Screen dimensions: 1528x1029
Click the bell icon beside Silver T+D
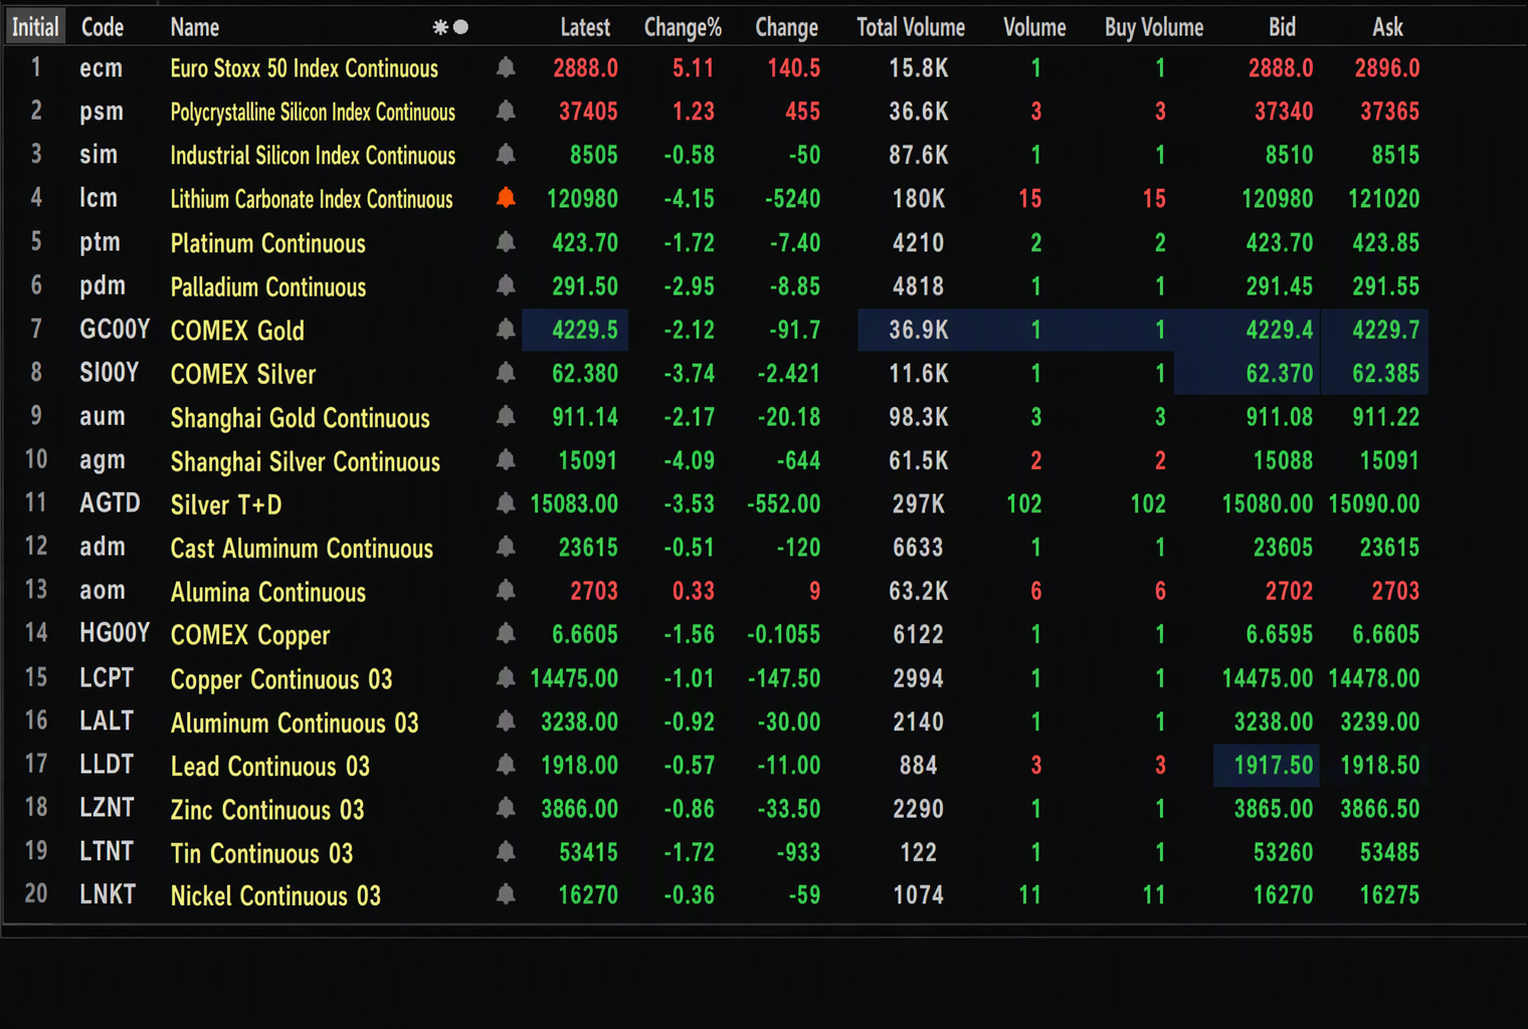tap(506, 503)
